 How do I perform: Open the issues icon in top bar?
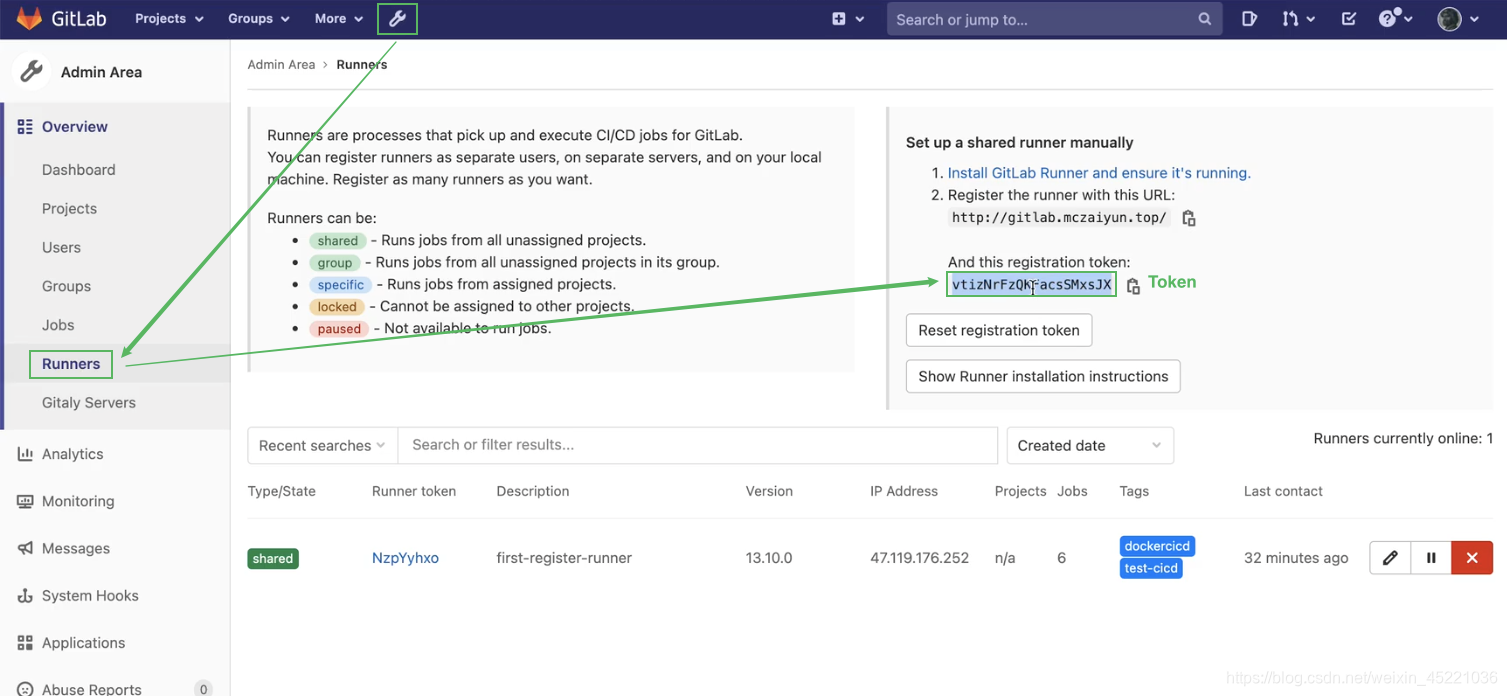1249,19
